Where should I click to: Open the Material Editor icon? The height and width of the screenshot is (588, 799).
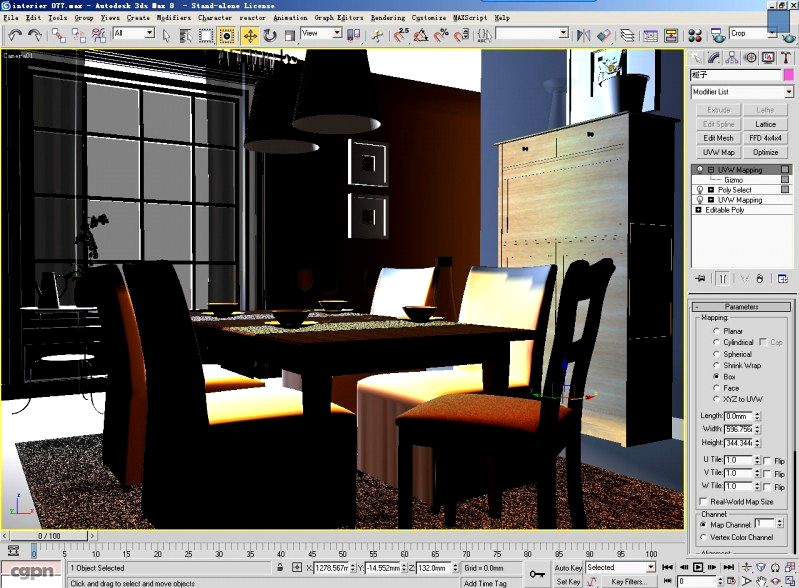(x=695, y=35)
